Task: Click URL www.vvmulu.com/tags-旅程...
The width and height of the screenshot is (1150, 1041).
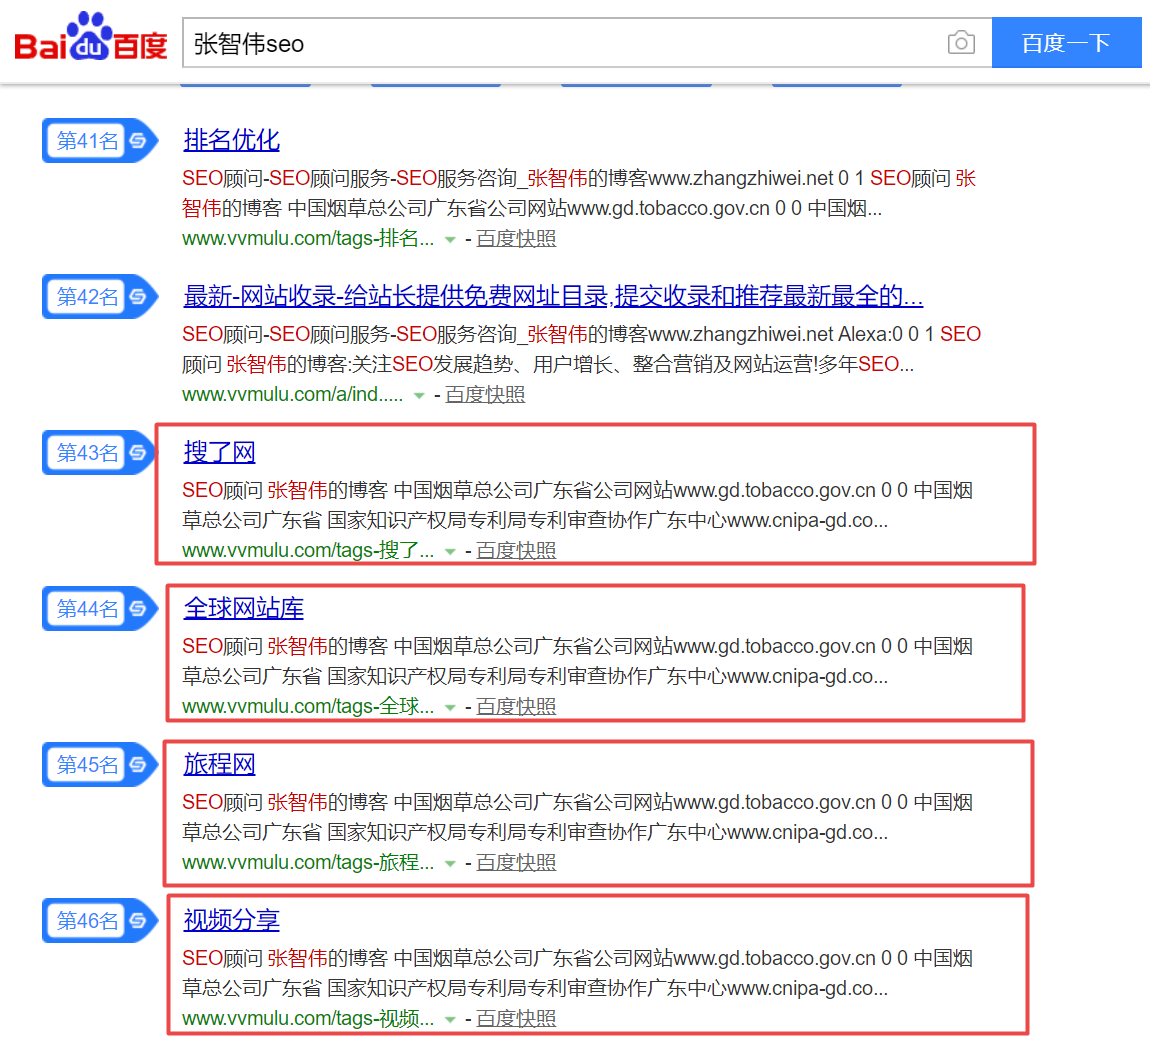Action: 308,863
